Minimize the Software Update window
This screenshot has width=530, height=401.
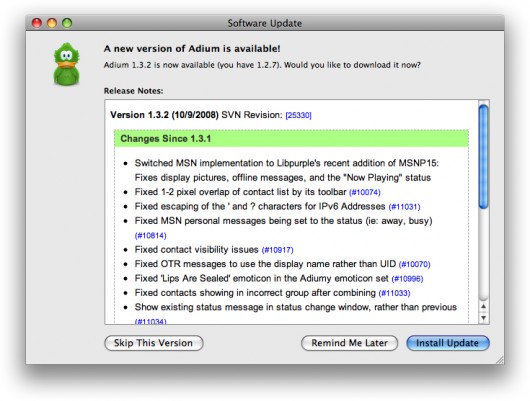52,23
